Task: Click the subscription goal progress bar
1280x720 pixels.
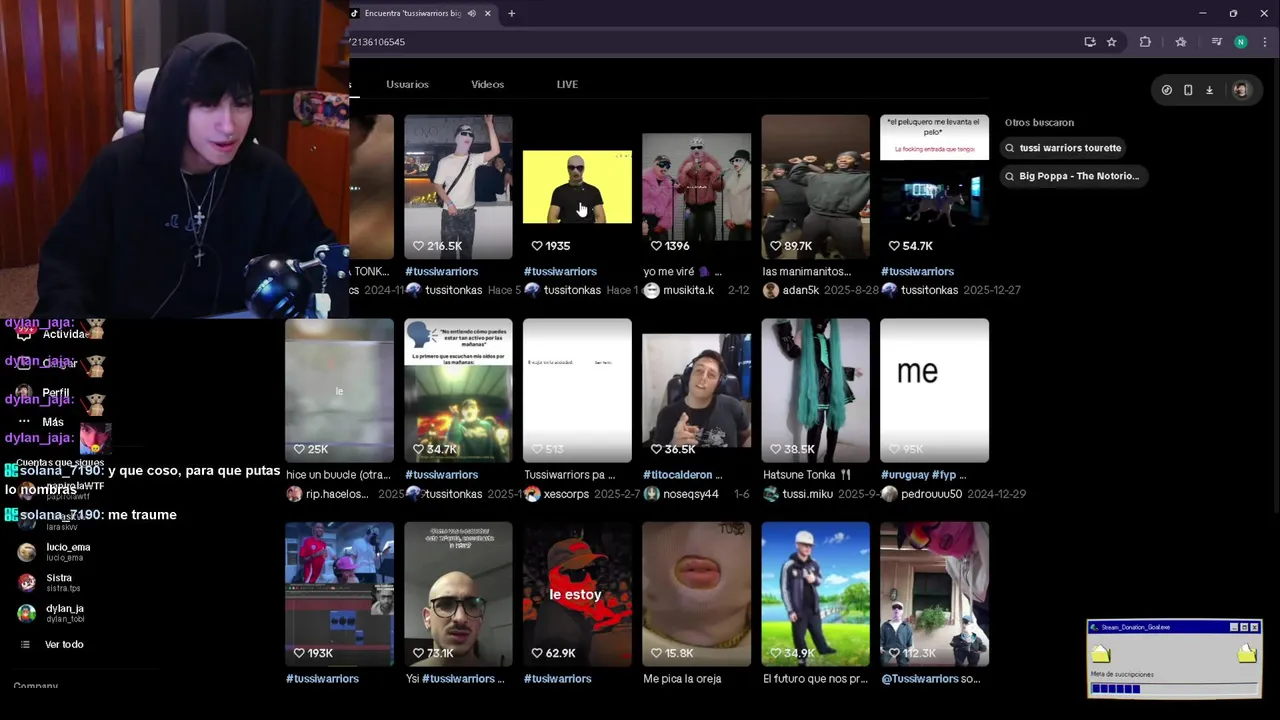Action: 1173,689
